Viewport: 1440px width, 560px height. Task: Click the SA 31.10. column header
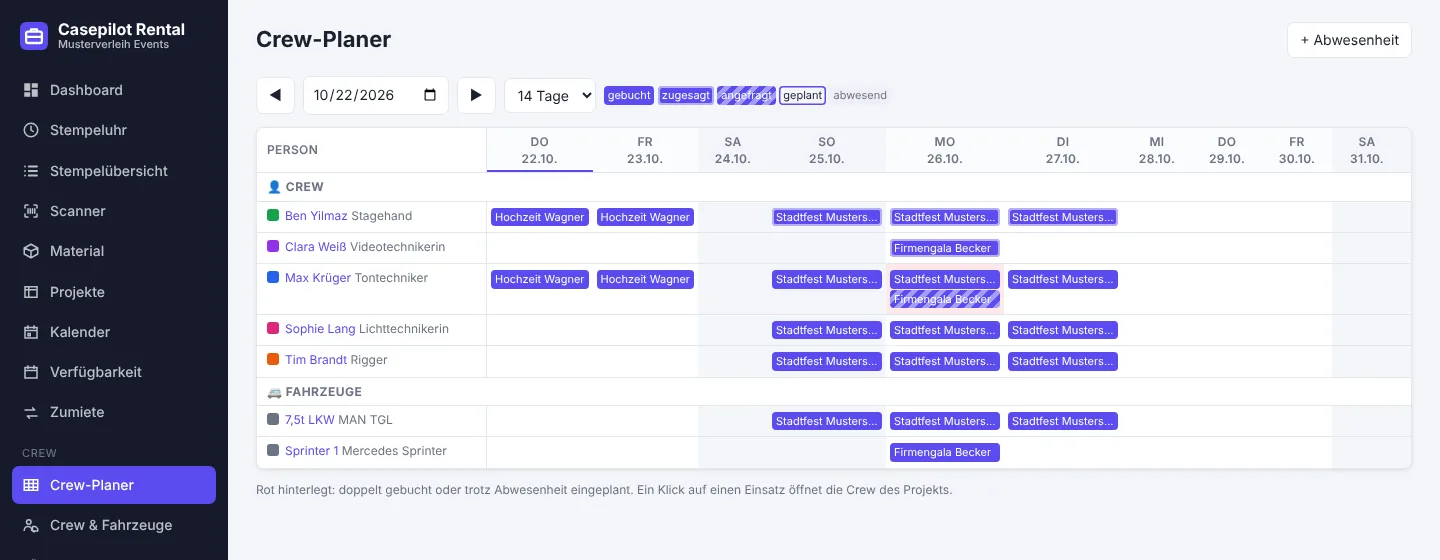click(1367, 150)
